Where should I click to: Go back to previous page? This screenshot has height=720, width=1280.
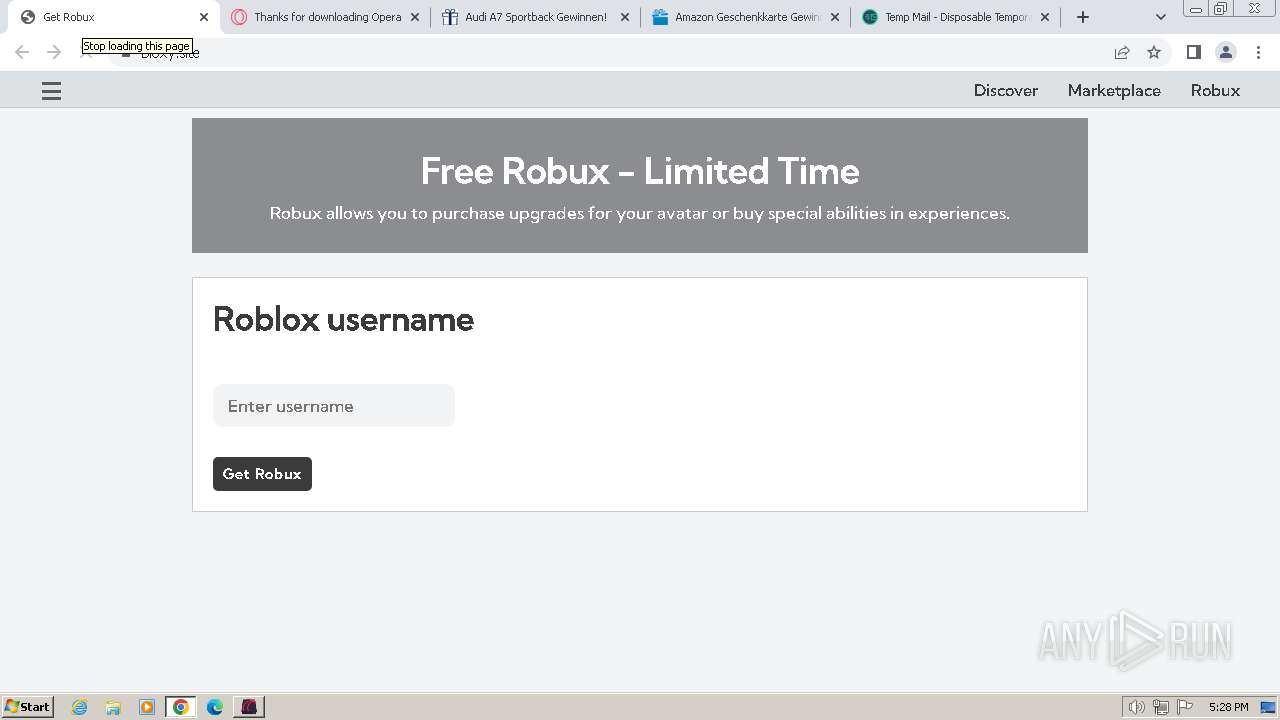(x=22, y=52)
